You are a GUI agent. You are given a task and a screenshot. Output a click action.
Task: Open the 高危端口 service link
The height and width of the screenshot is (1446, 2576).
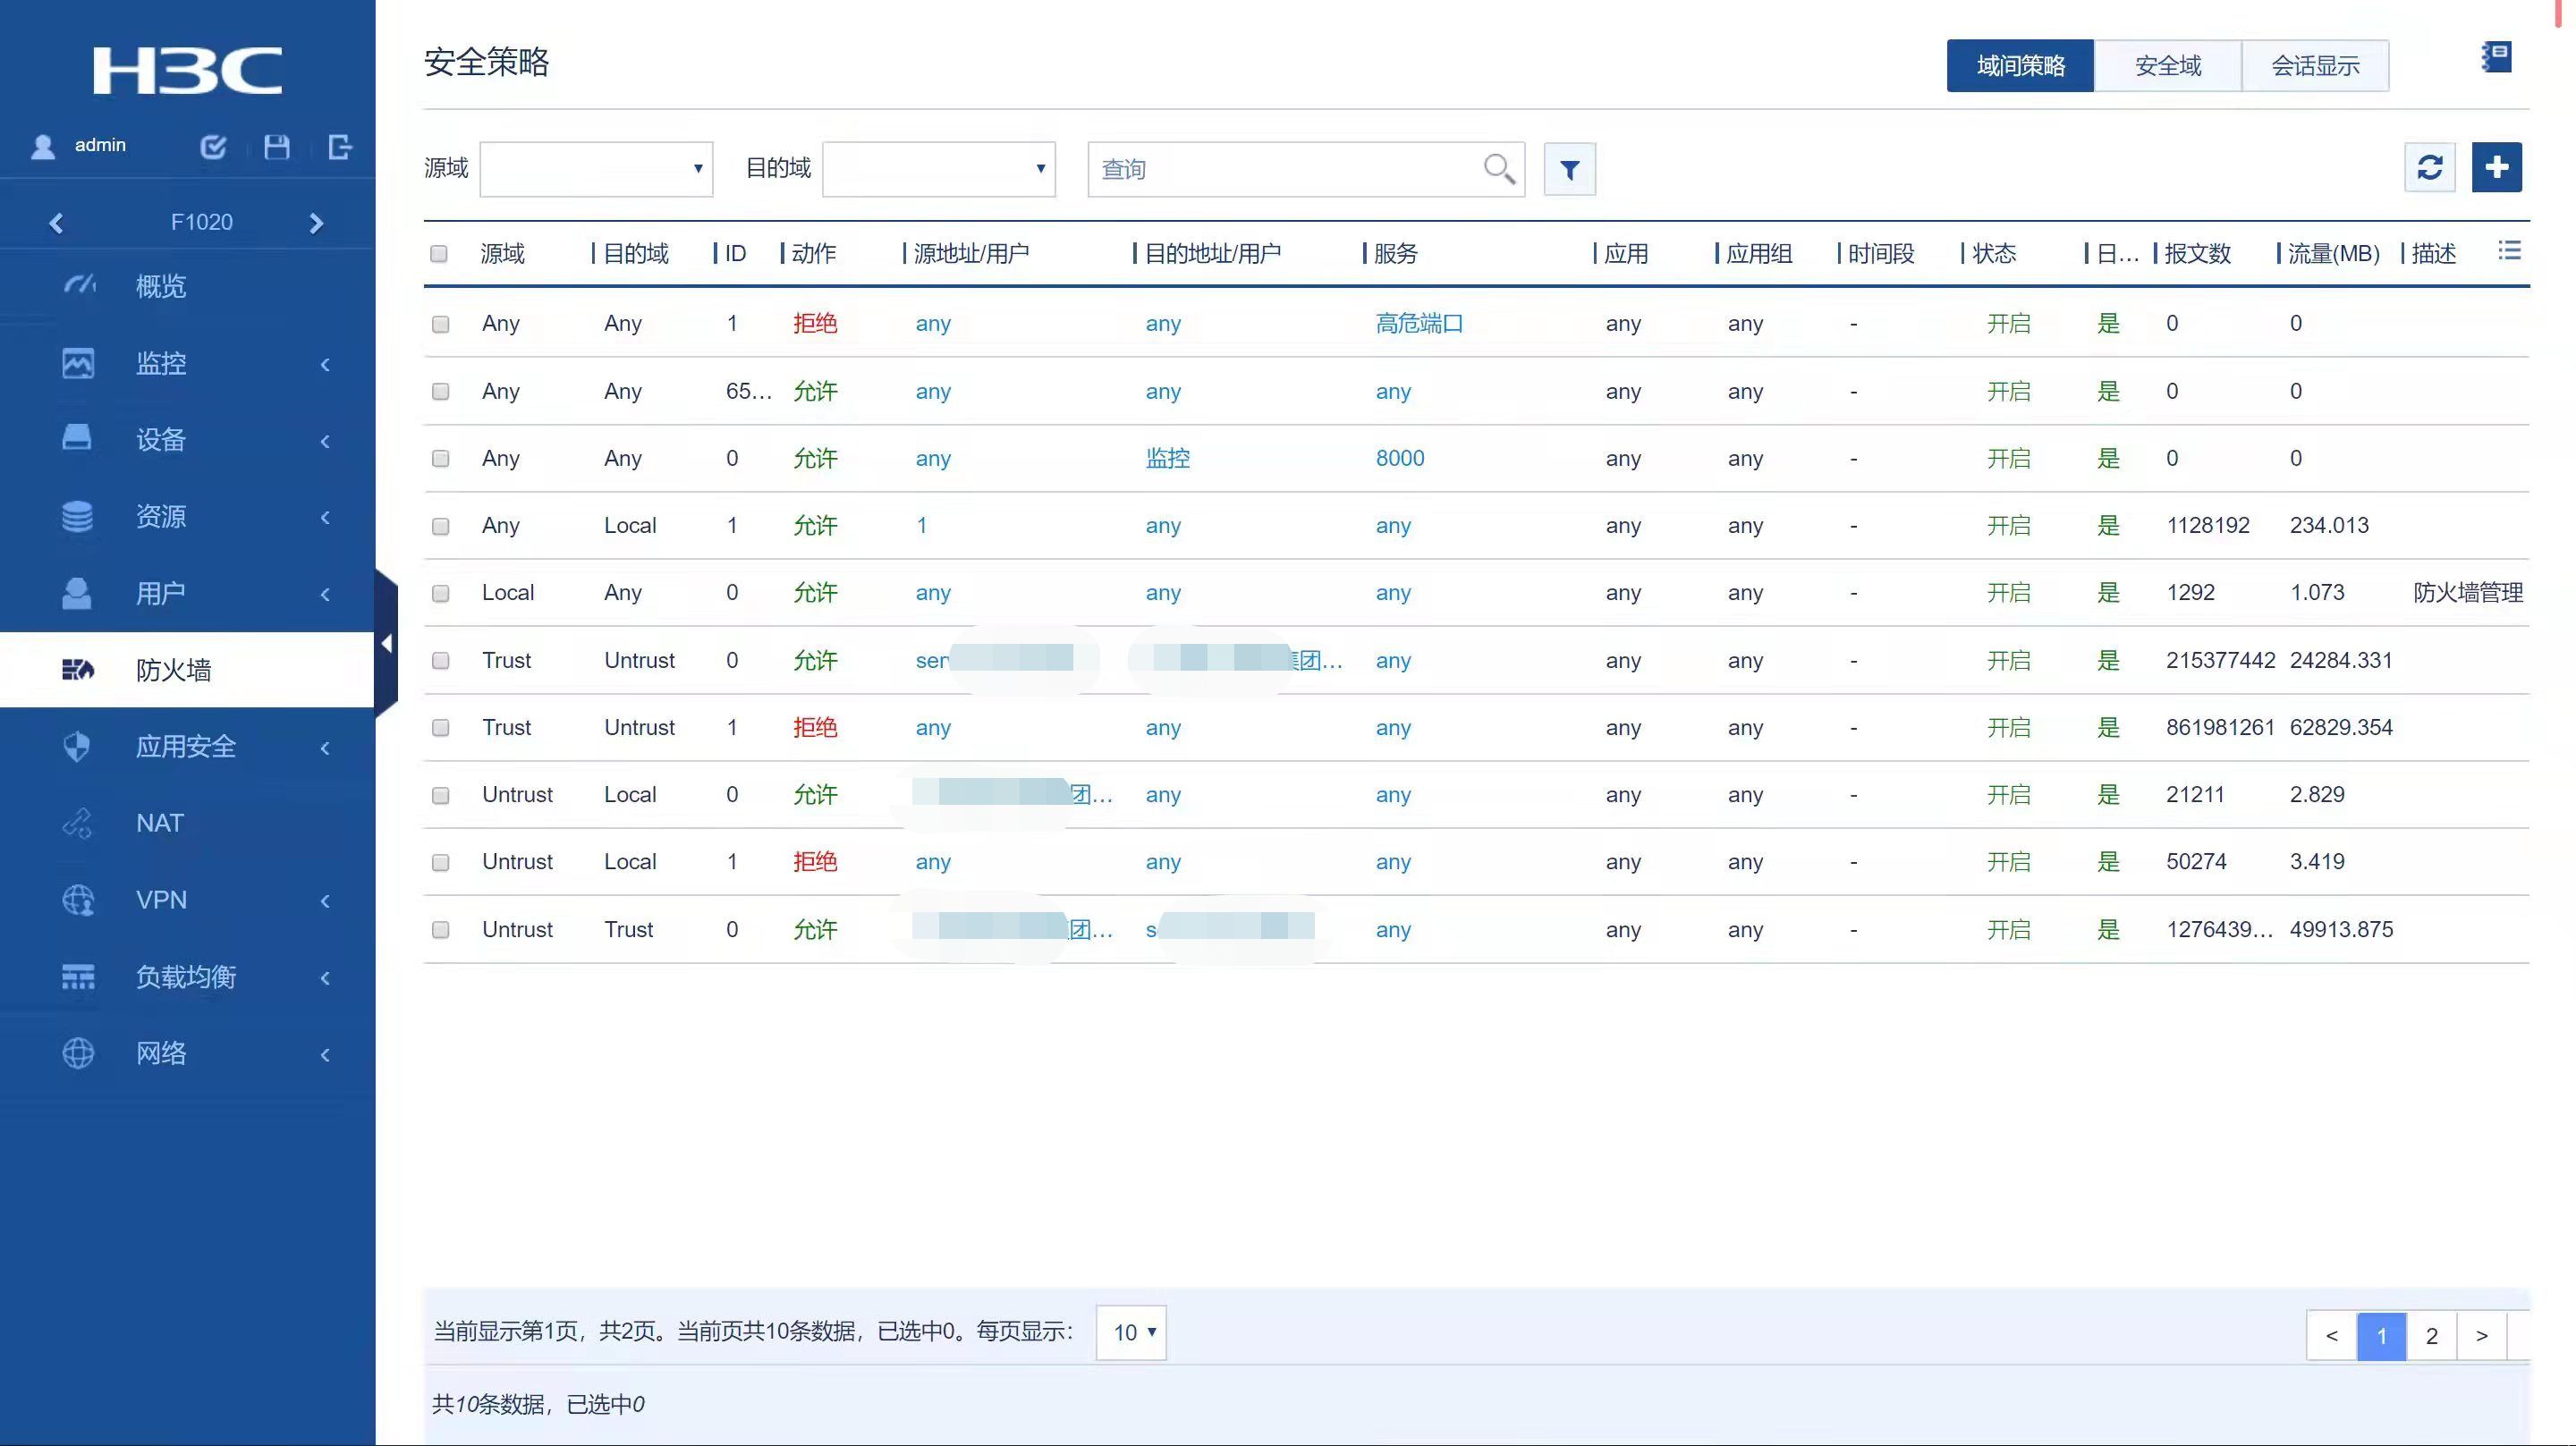[1418, 324]
